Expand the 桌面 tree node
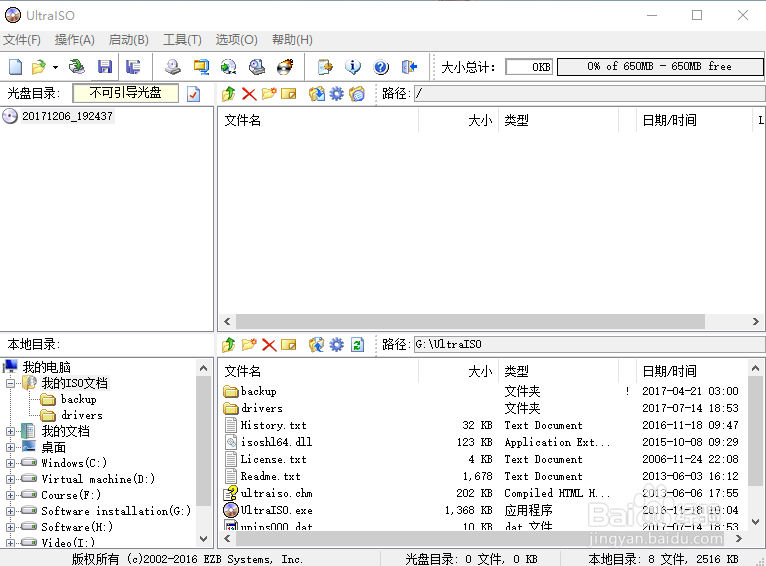The width and height of the screenshot is (766, 566). click(x=10, y=447)
